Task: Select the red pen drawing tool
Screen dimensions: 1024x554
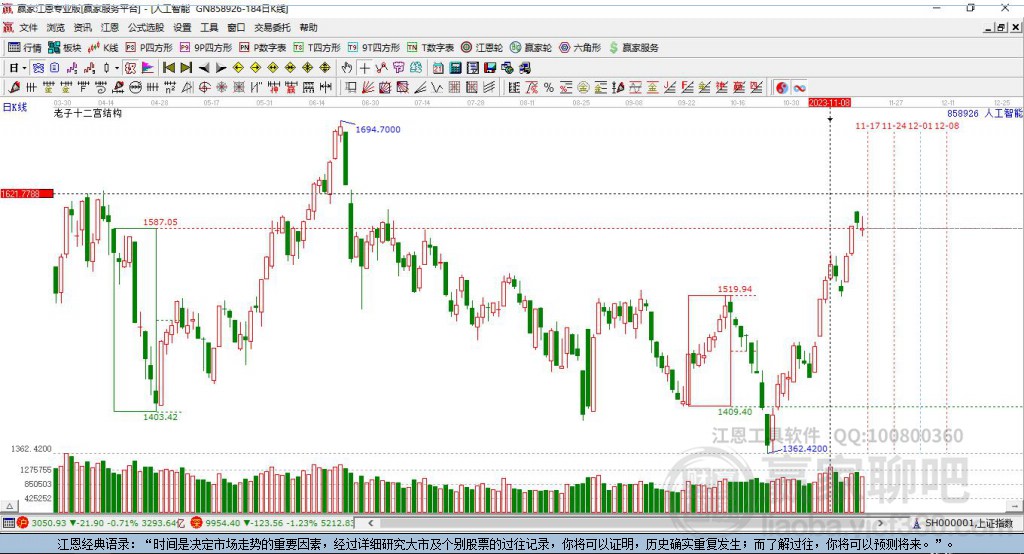Action: [x=14, y=88]
